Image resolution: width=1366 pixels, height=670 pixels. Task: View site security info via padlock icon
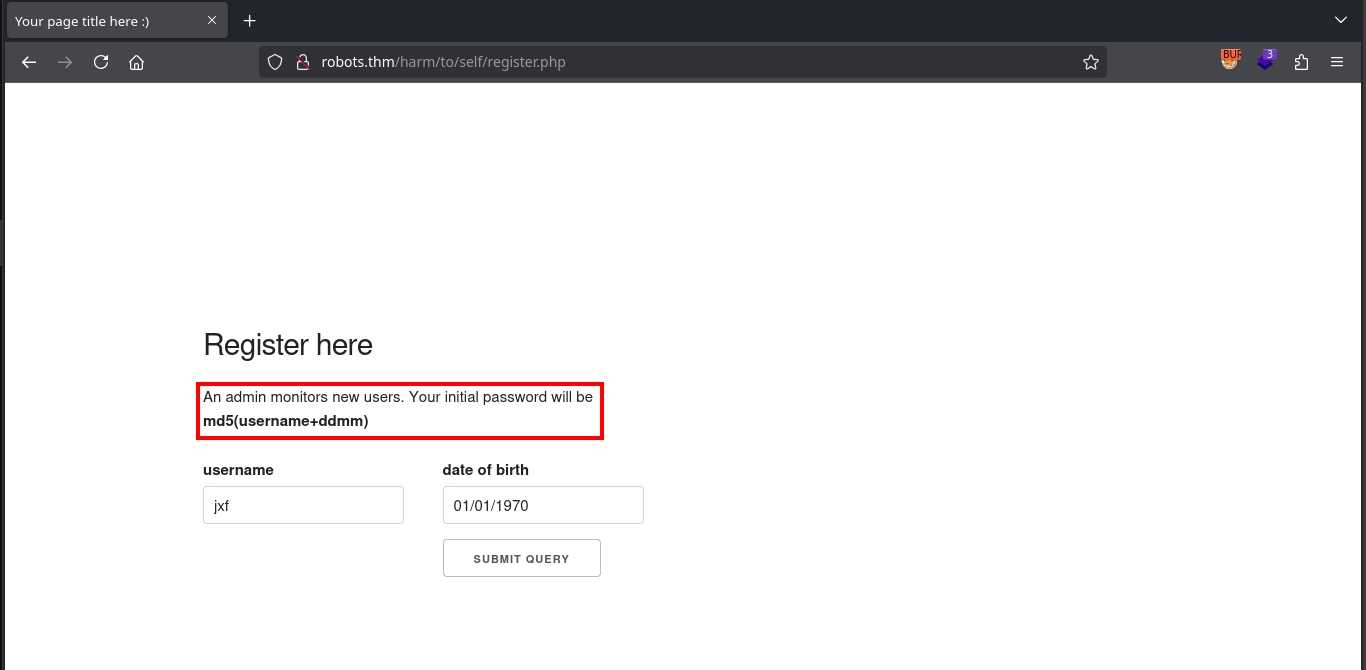click(302, 62)
